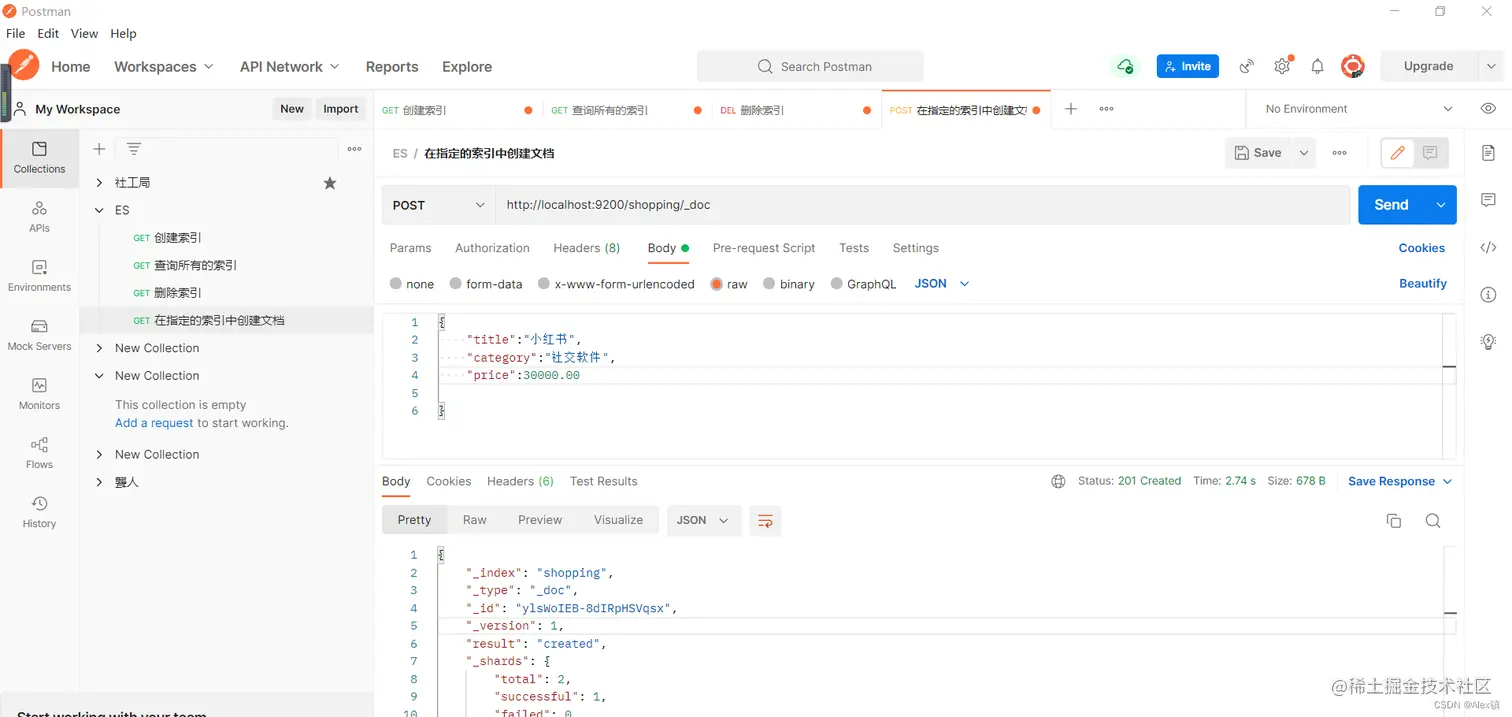The image size is (1512, 717).
Task: Click the request URL input field
Action: coord(922,205)
